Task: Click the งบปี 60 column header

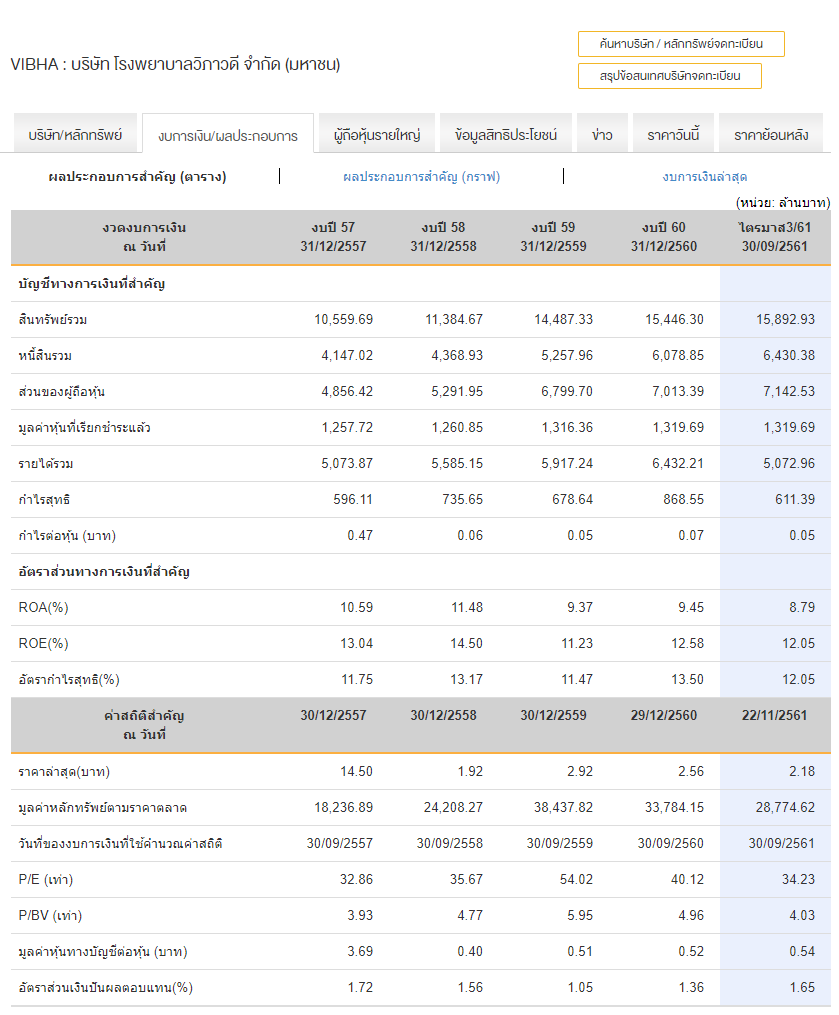Action: click(664, 237)
